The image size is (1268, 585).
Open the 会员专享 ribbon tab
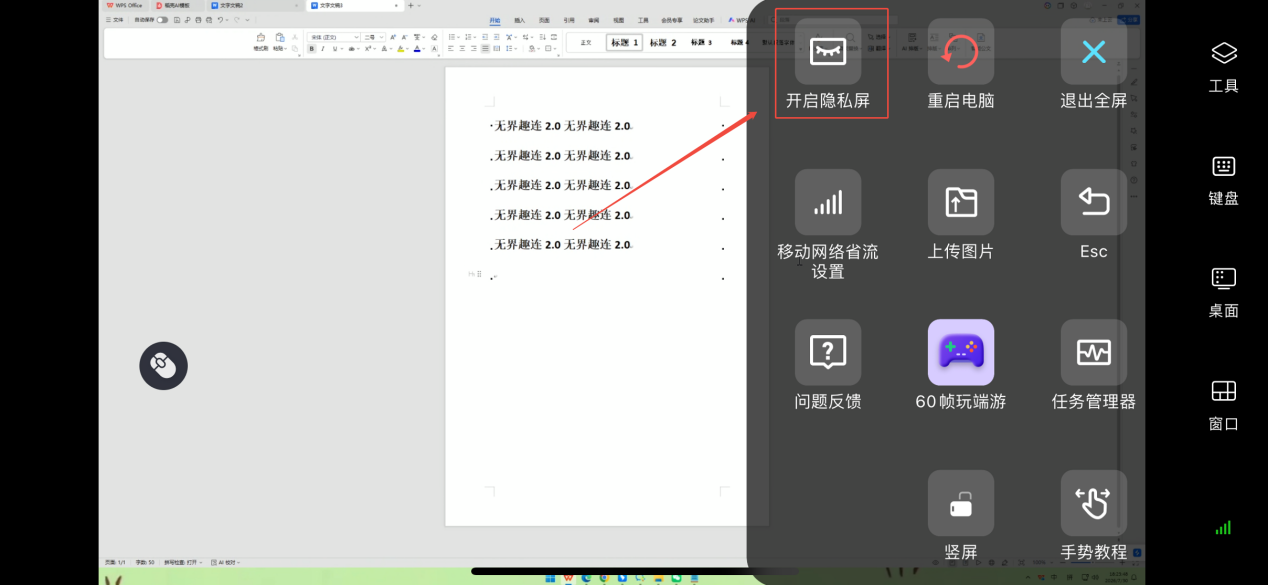click(672, 20)
